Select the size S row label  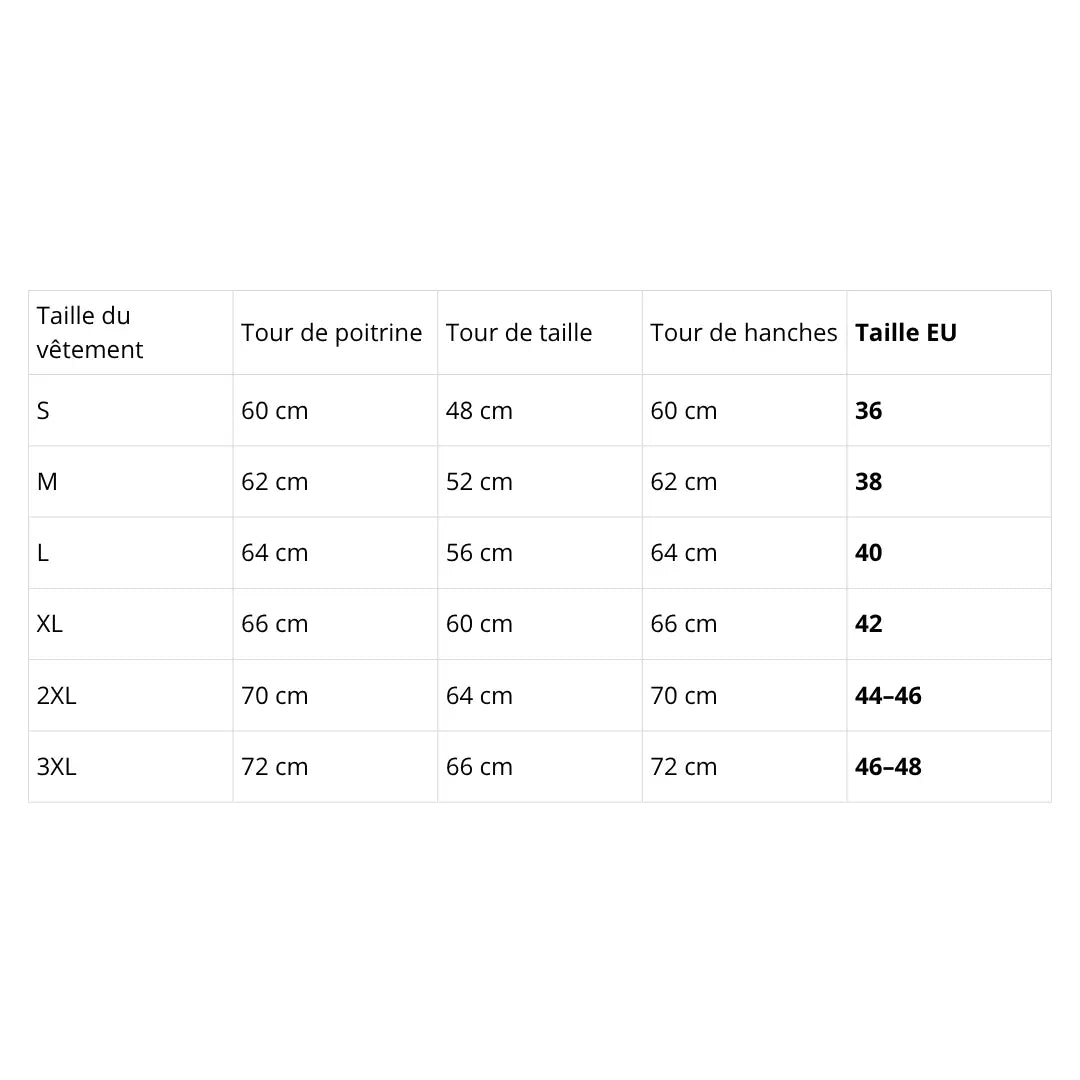click(x=43, y=411)
